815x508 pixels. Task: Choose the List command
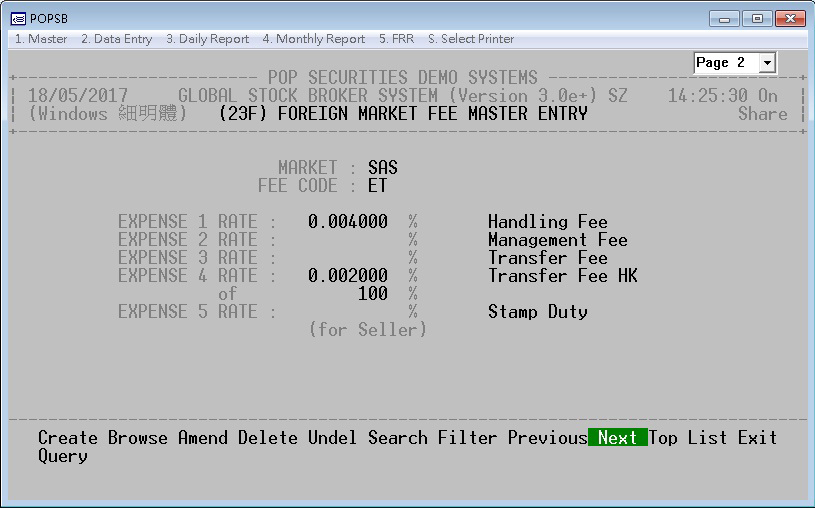click(707, 438)
